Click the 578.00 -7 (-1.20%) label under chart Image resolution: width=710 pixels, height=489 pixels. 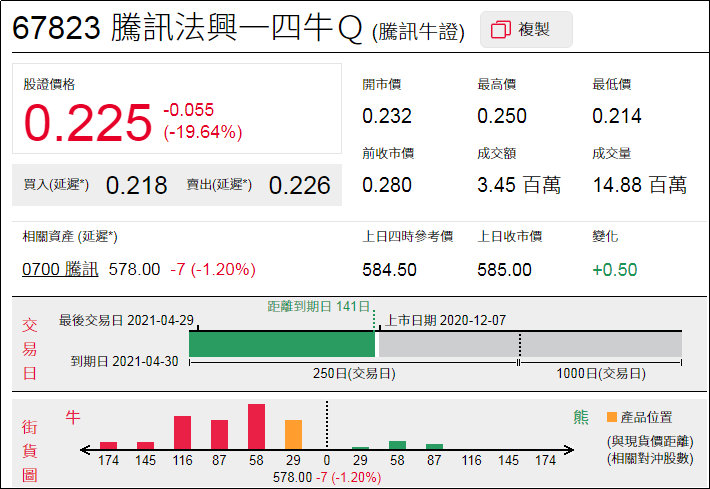tap(327, 477)
